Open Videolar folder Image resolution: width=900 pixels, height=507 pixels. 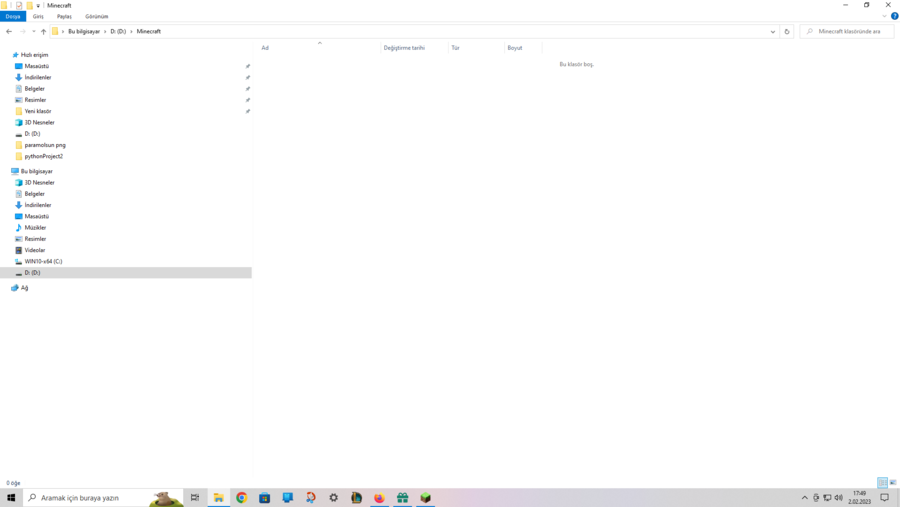(34, 250)
